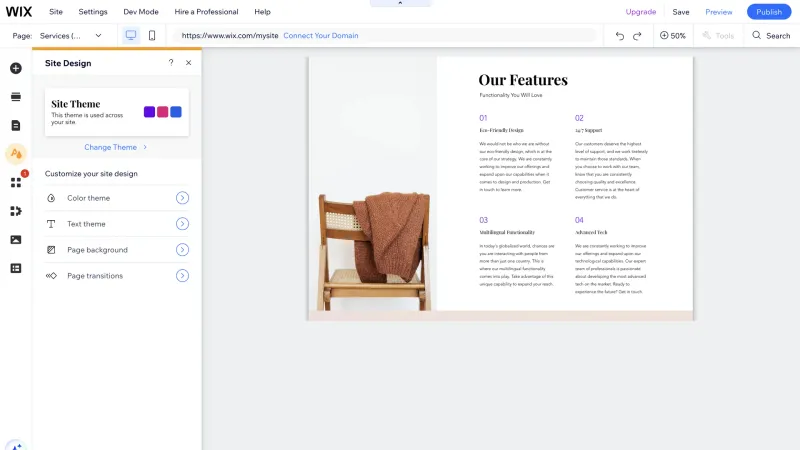This screenshot has height=450, width=800.
Task: Select the Functionality You Will Love subtitle
Action: coord(511,95)
